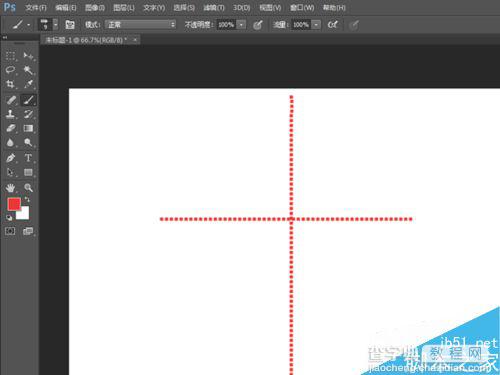500x375 pixels.
Task: Click the flow 100% input field
Action: 301,25
